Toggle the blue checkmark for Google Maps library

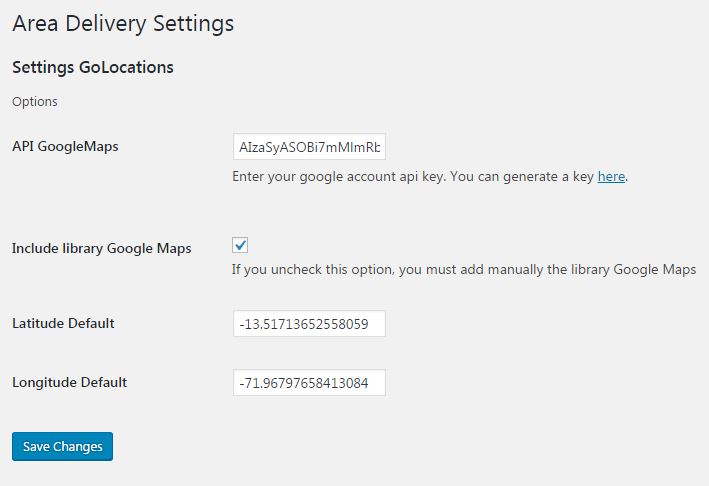240,245
